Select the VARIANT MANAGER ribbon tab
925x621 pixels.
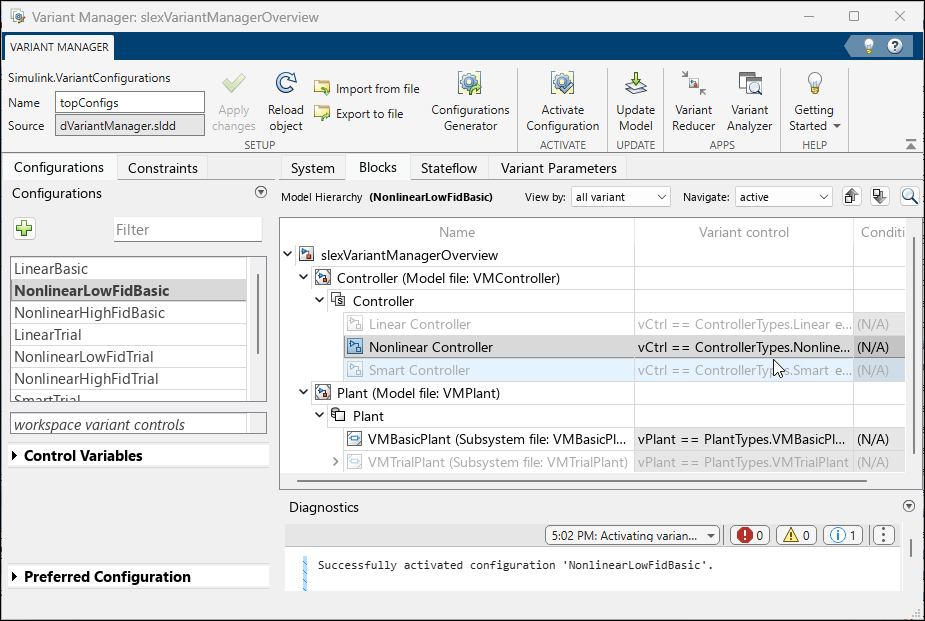(x=59, y=47)
